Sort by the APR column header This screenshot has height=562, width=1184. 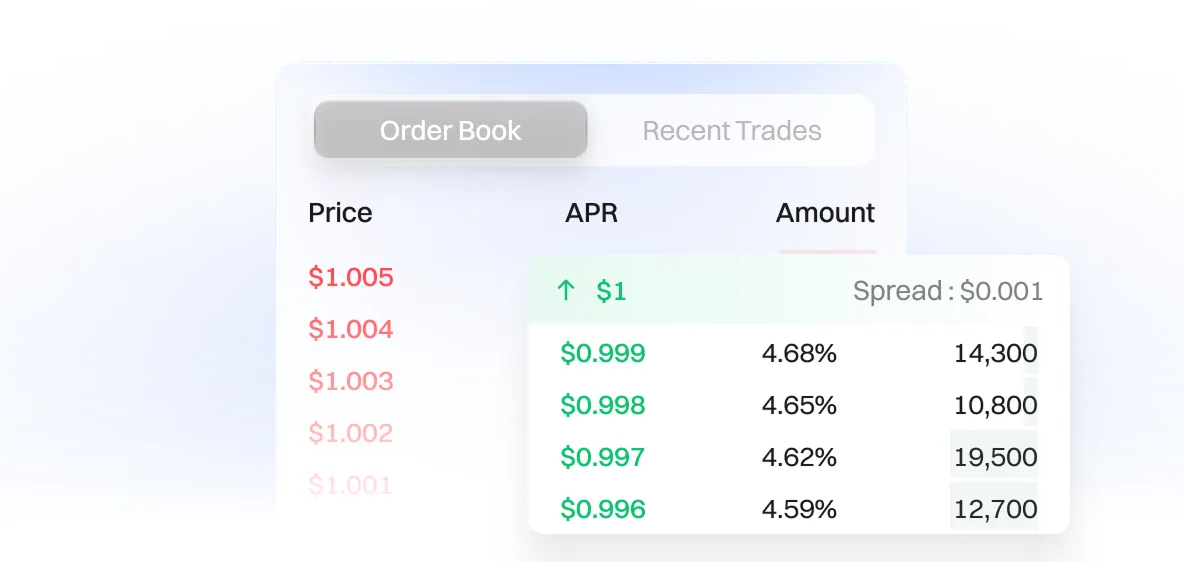591,213
